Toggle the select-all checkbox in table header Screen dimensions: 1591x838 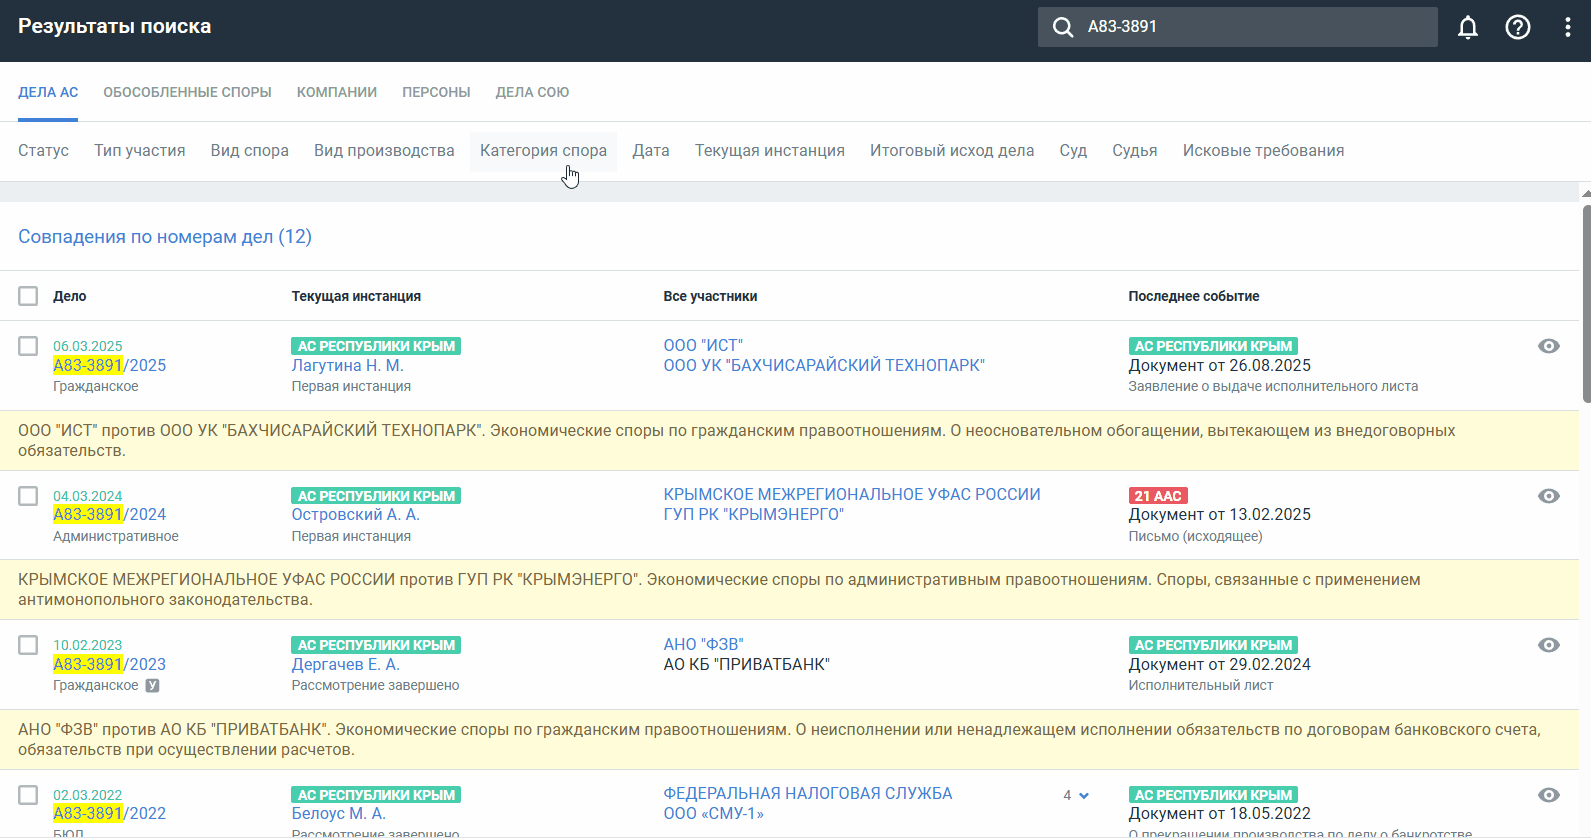click(x=28, y=296)
